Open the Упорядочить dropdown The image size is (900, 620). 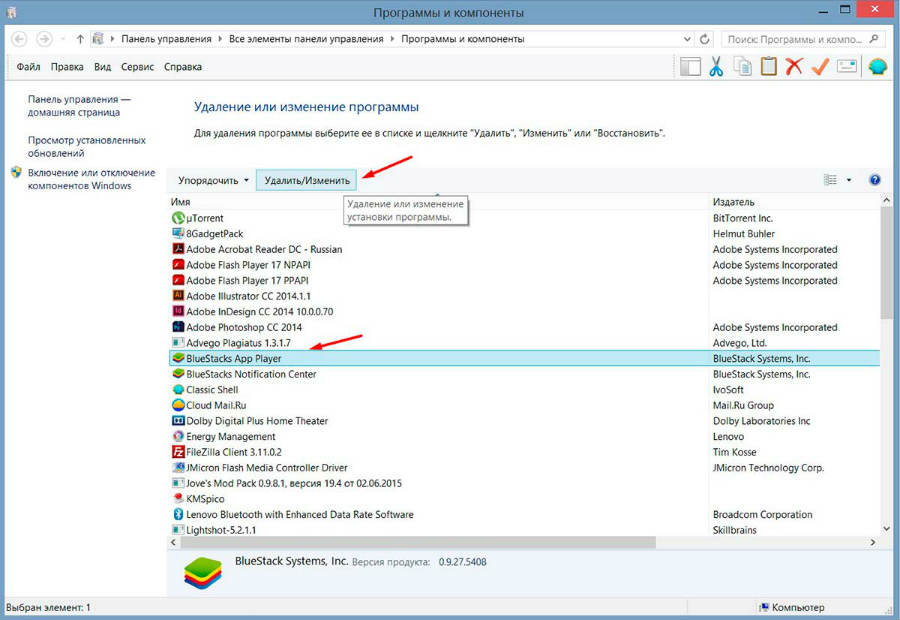tap(211, 179)
